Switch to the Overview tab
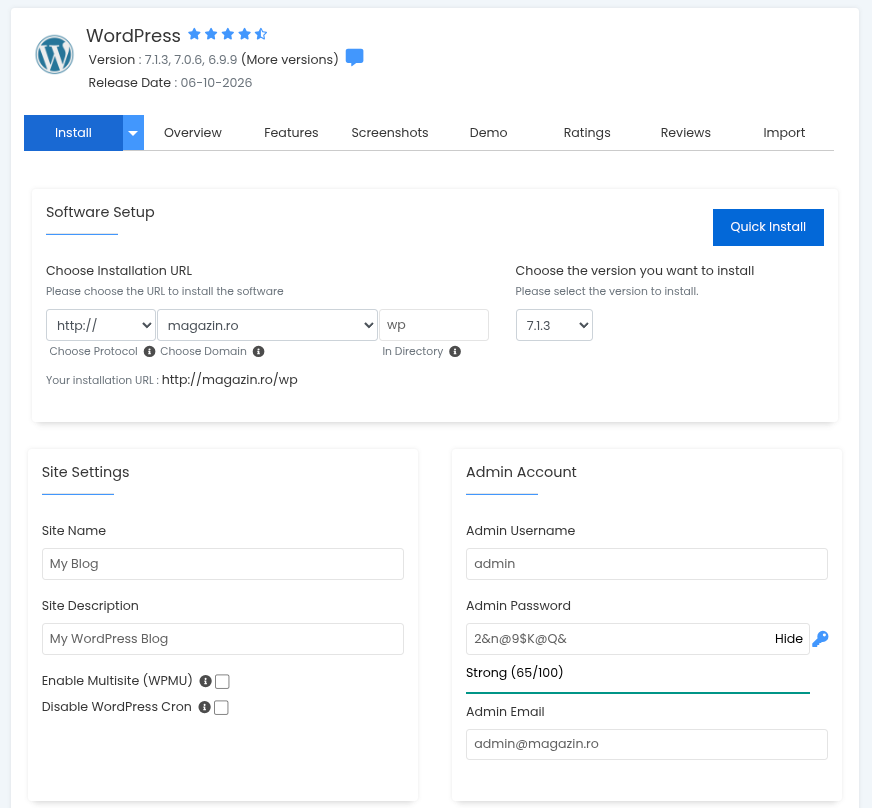Image resolution: width=872 pixels, height=808 pixels. coord(192,133)
